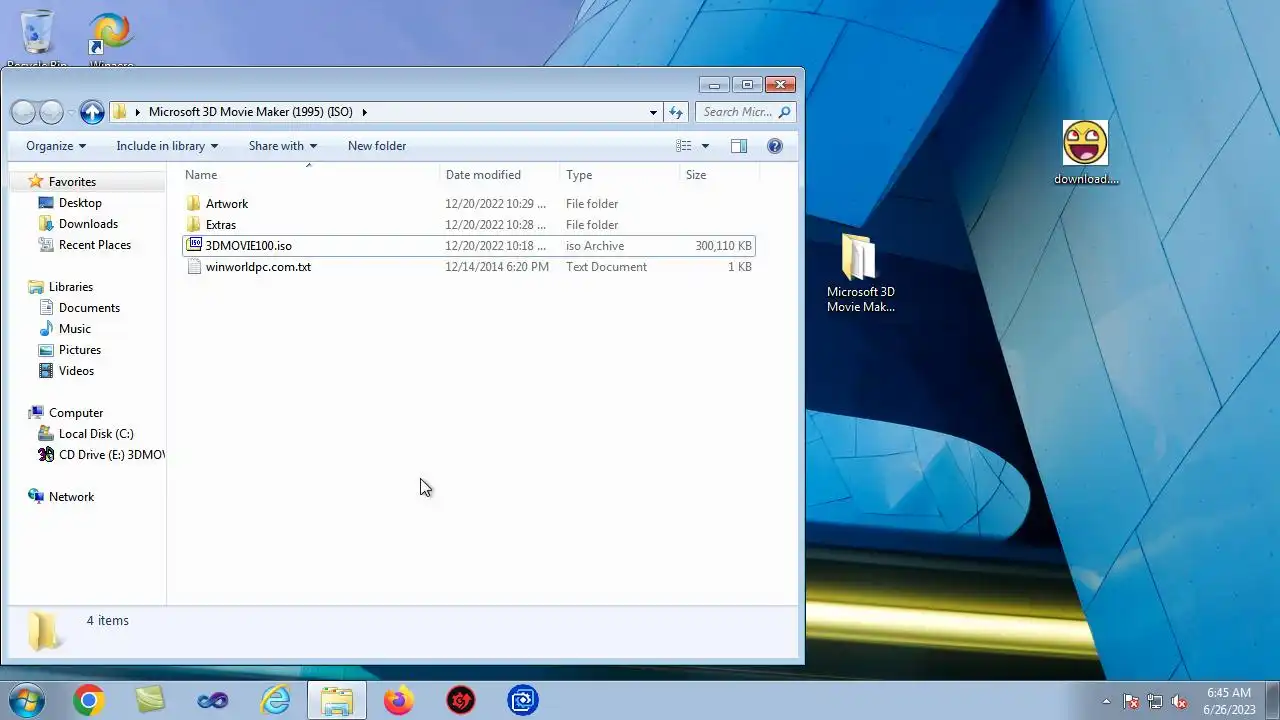Launch Internet Explorer from the taskbar
Image resolution: width=1280 pixels, height=720 pixels.
point(275,701)
